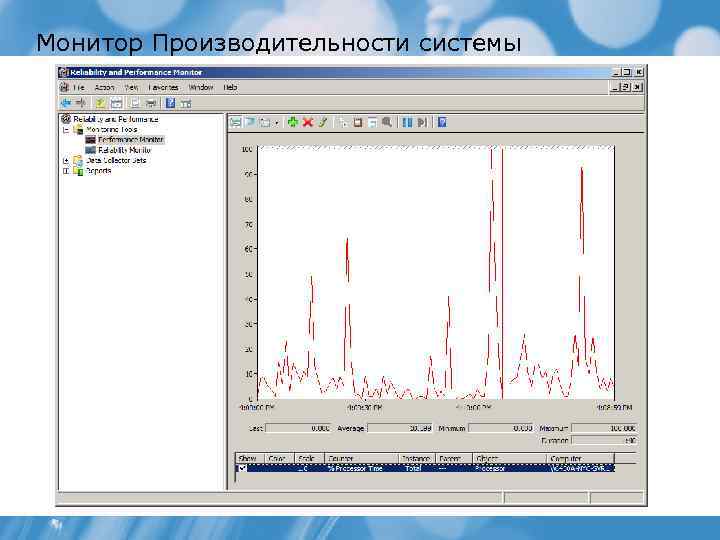Click the Change Graph Type icon
This screenshot has width=720, height=540.
(265, 122)
